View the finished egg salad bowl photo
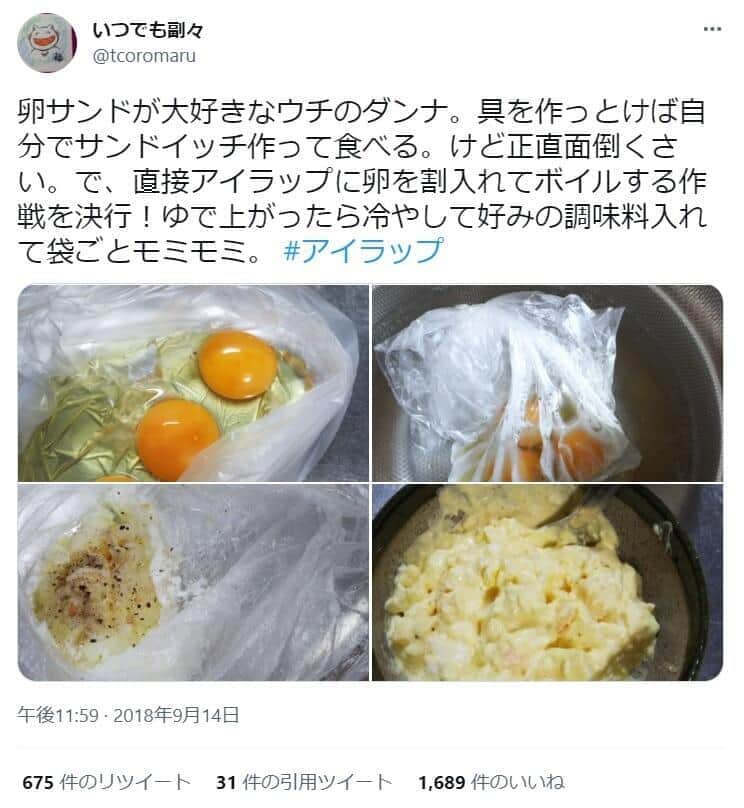744x808 pixels. tap(548, 582)
